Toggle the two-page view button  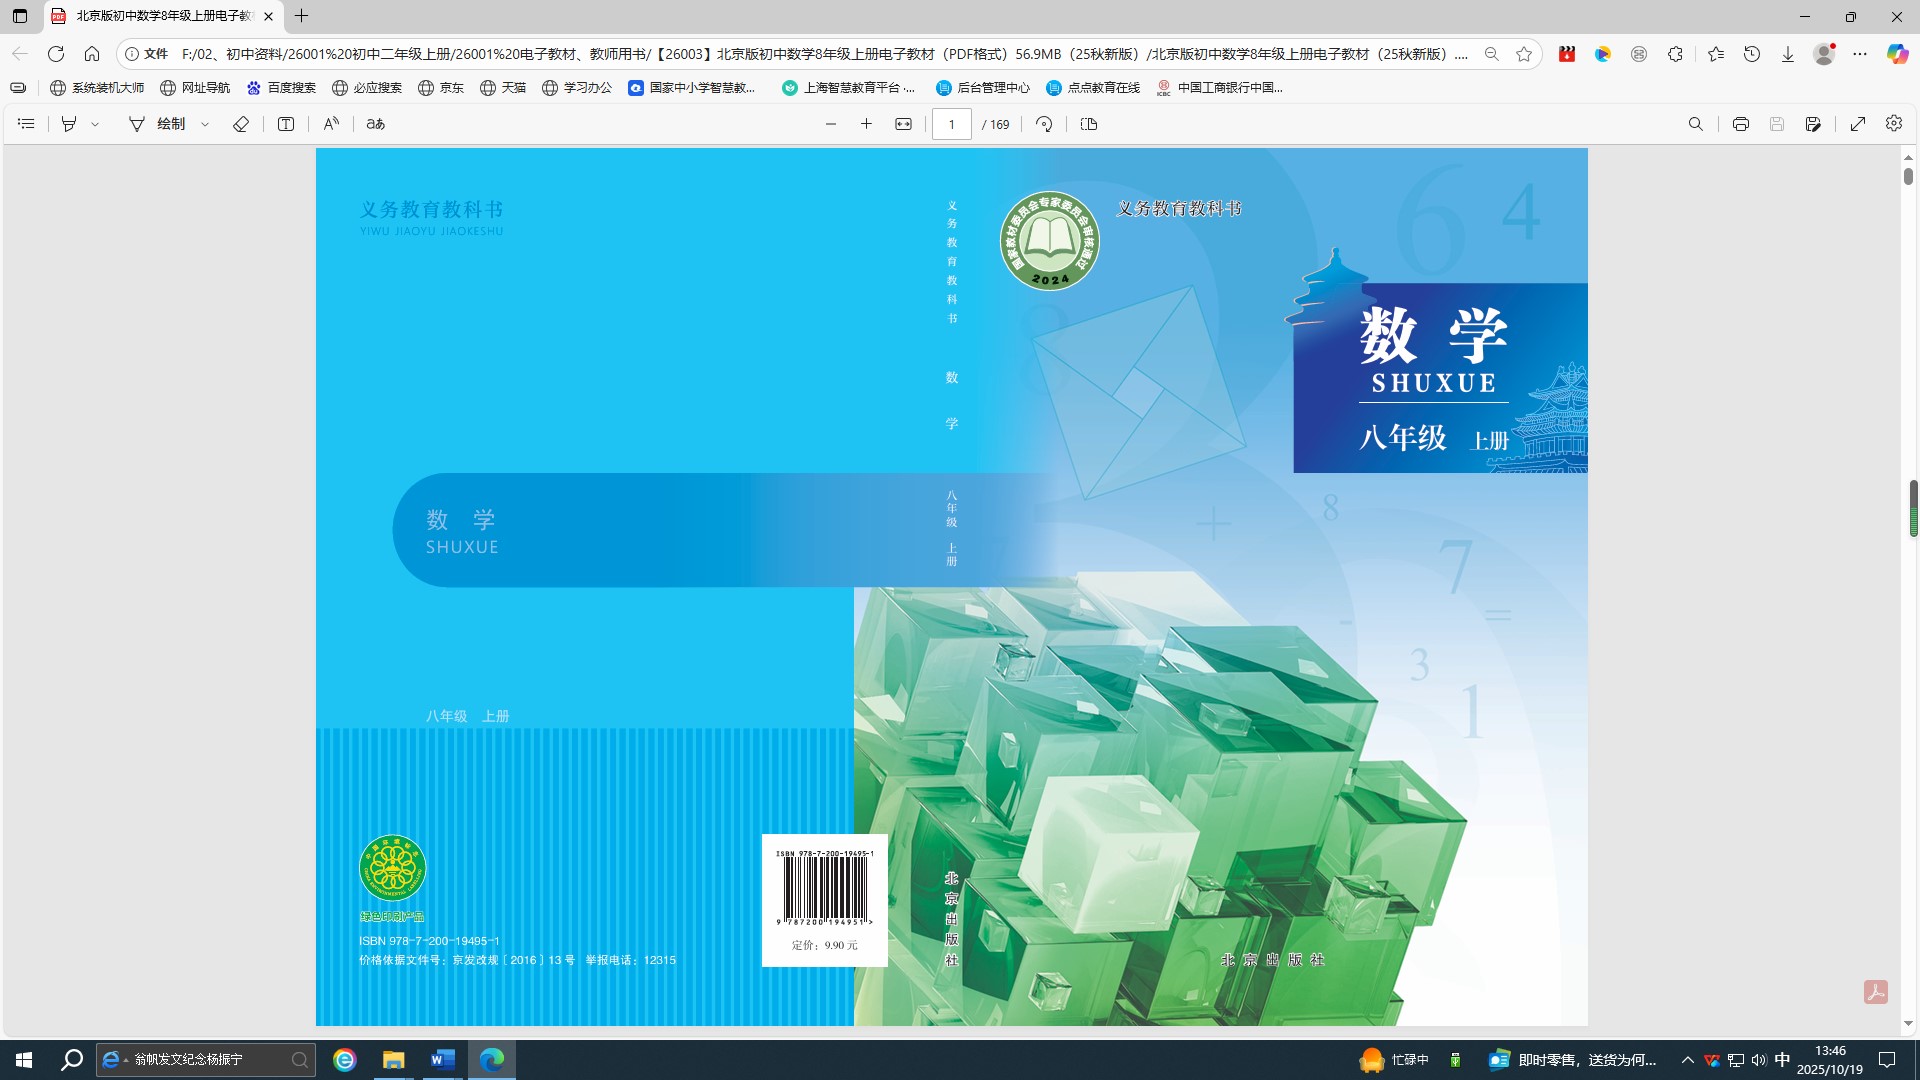[1089, 124]
